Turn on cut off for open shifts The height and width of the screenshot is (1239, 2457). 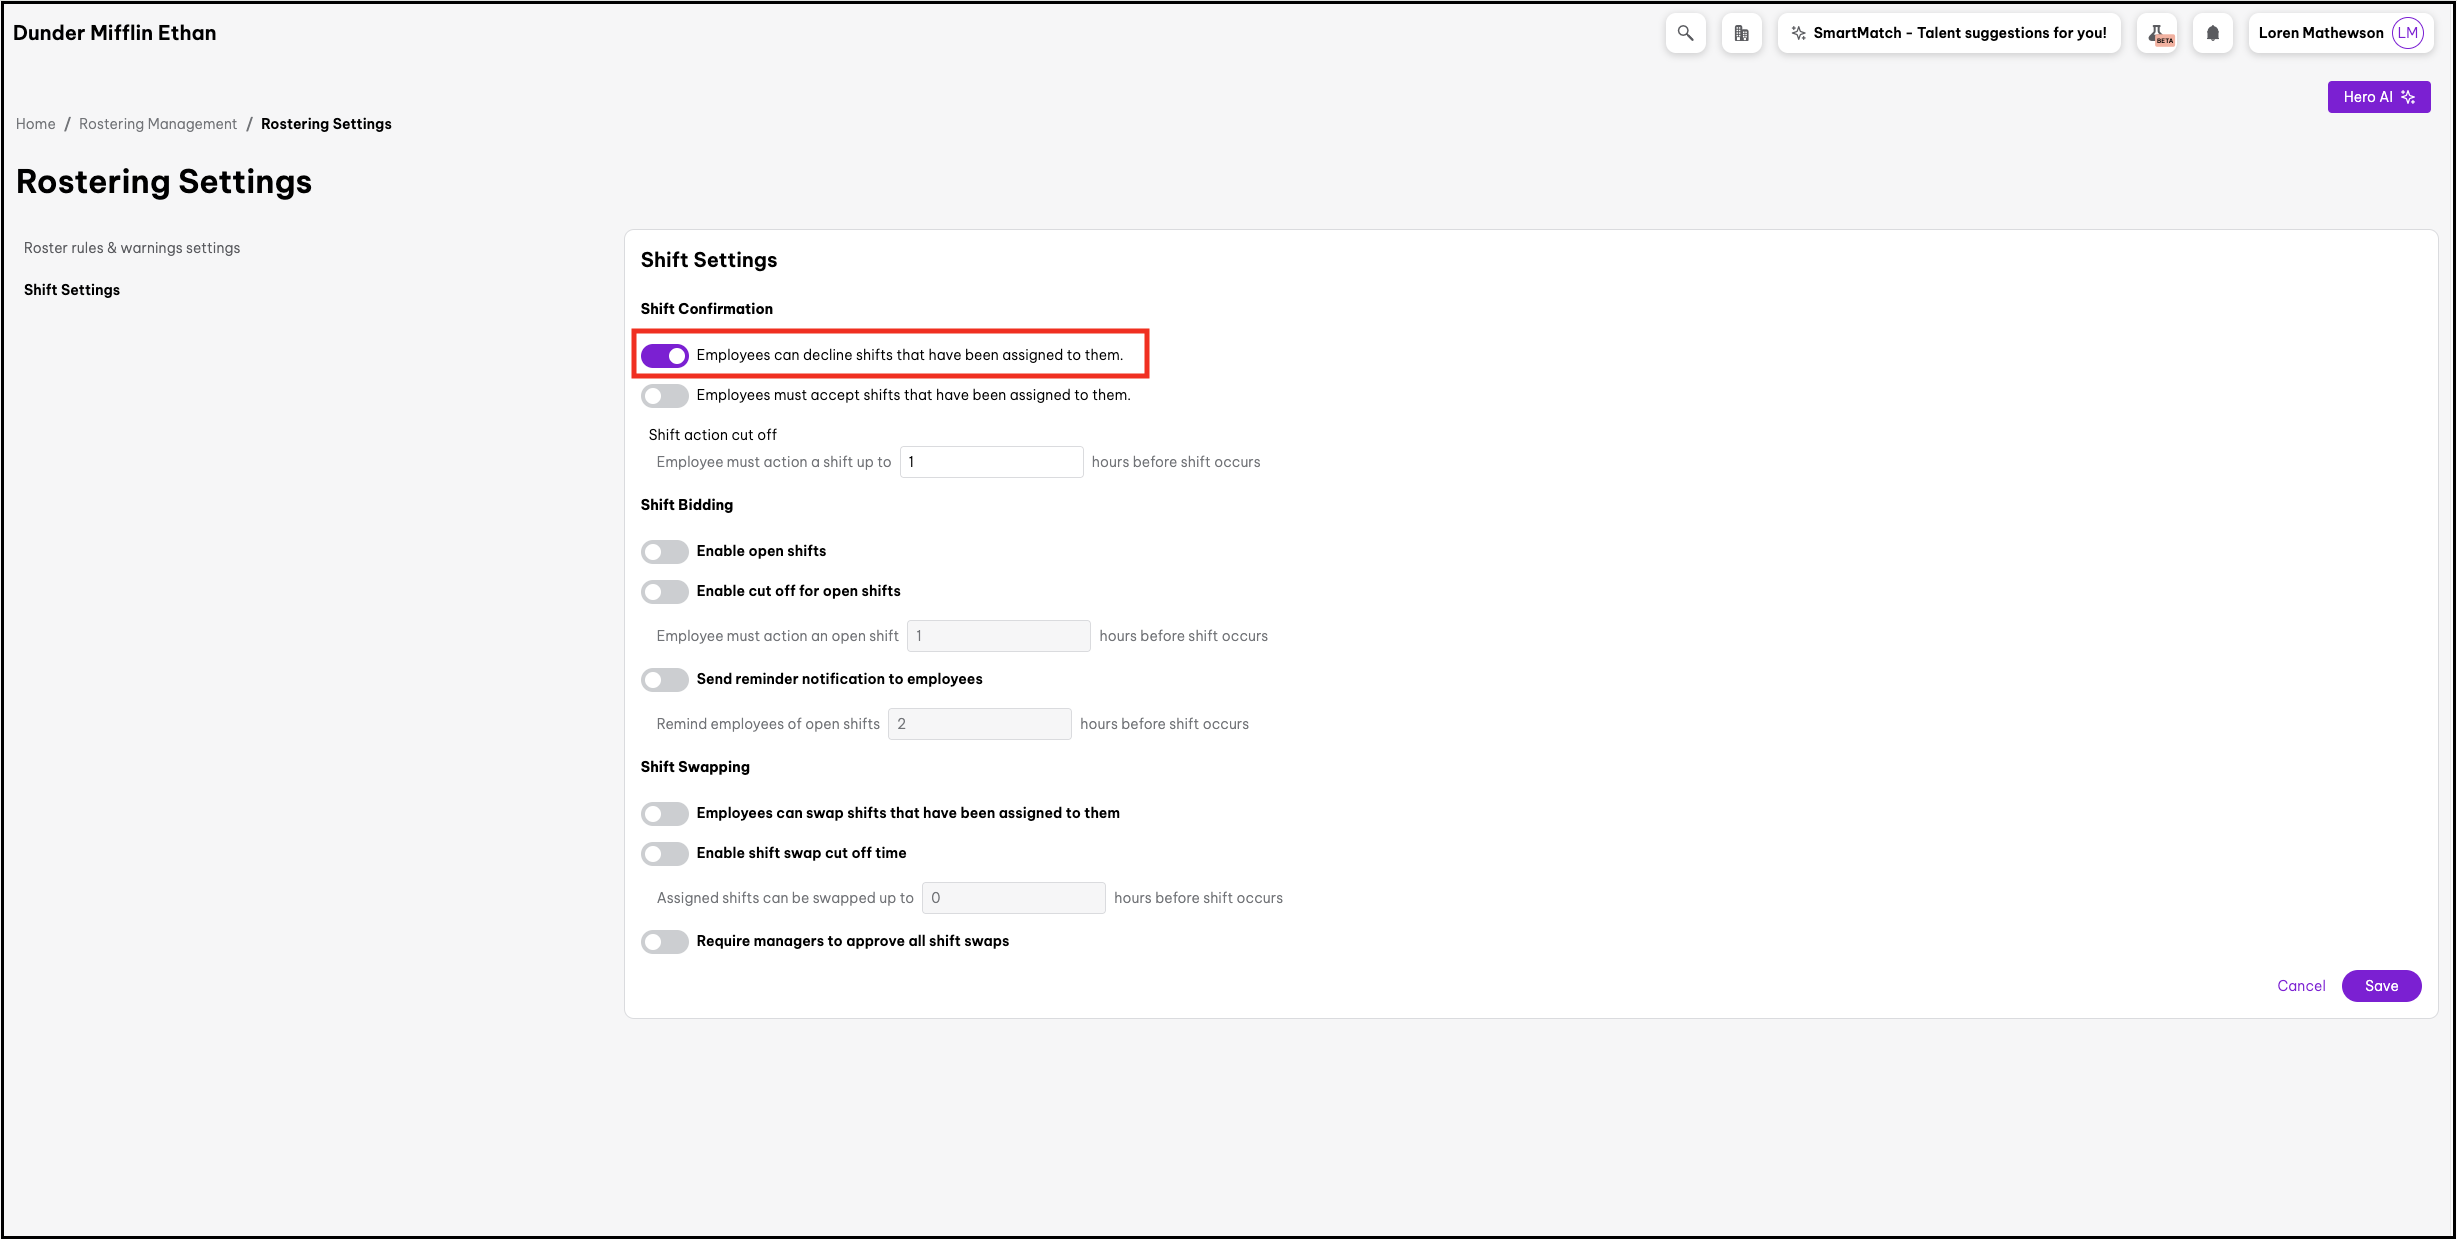tap(665, 591)
